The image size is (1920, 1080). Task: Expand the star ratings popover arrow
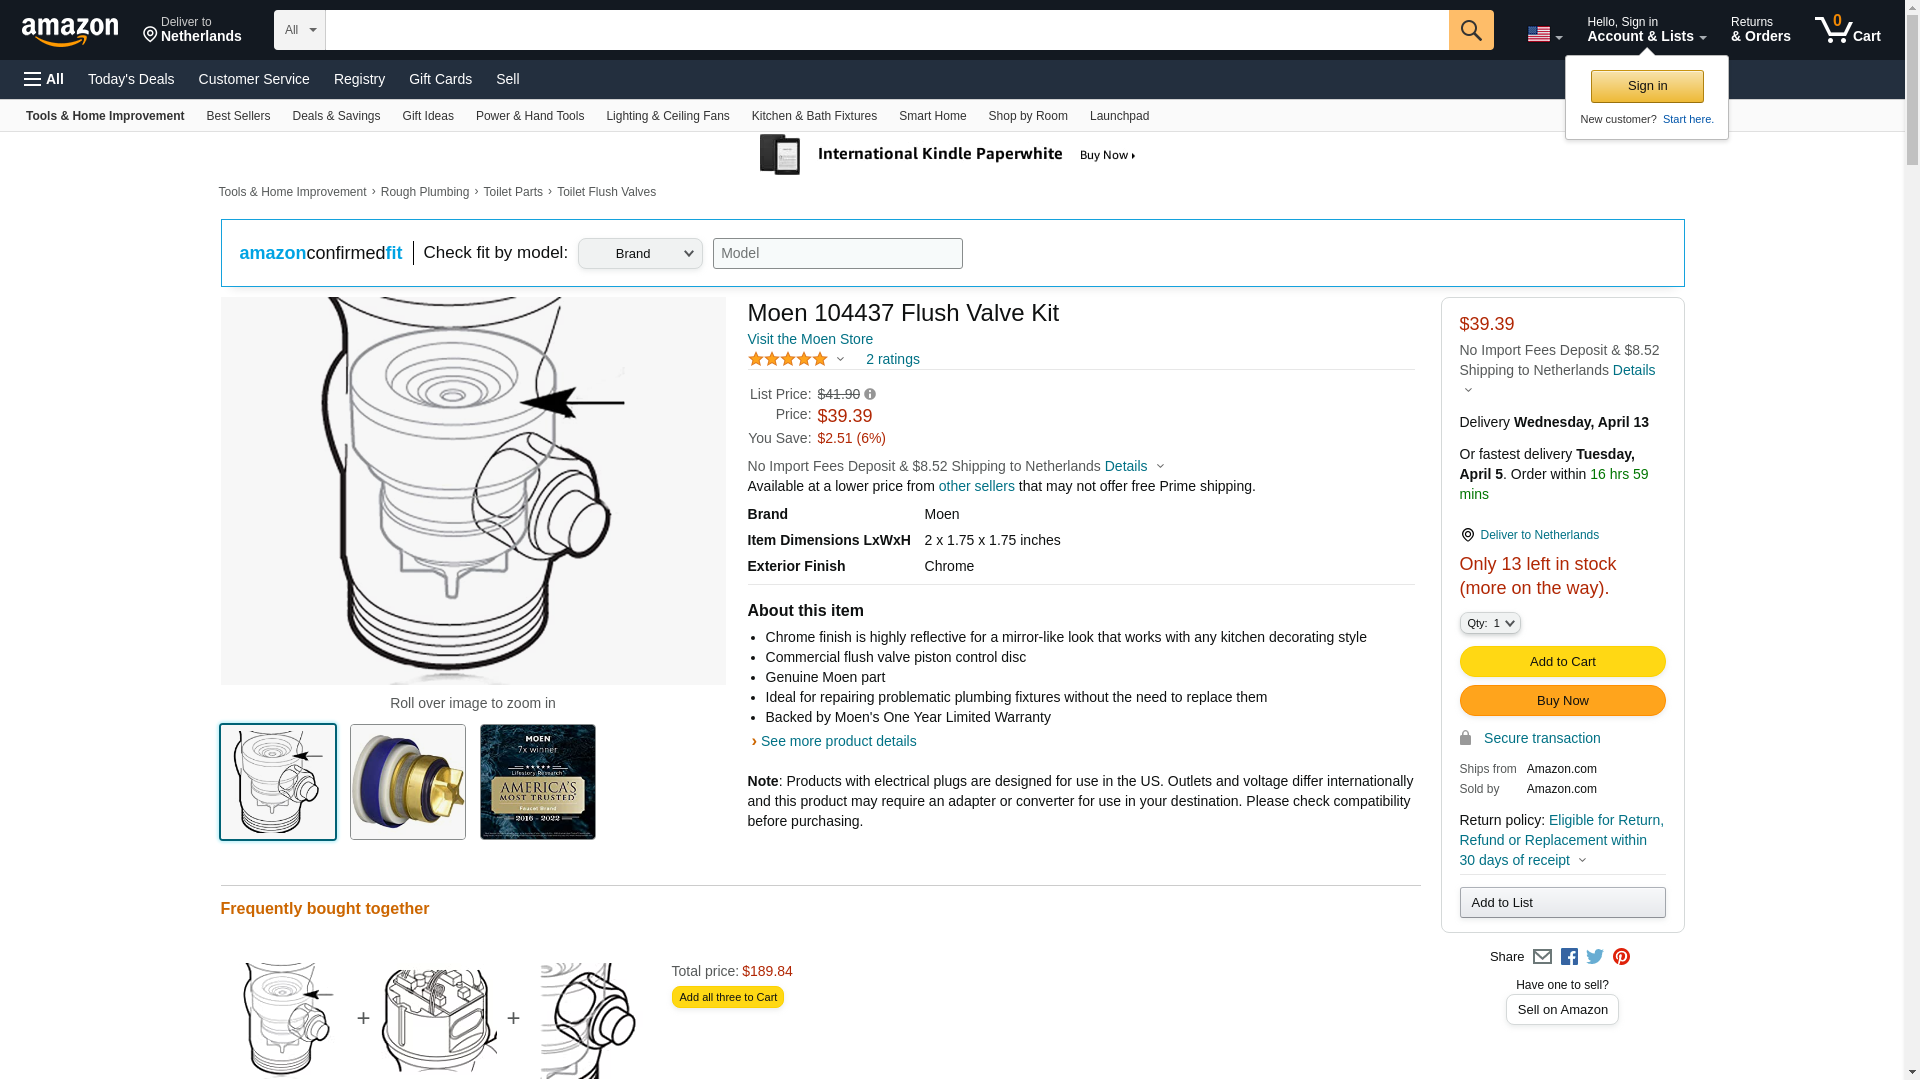coord(840,360)
